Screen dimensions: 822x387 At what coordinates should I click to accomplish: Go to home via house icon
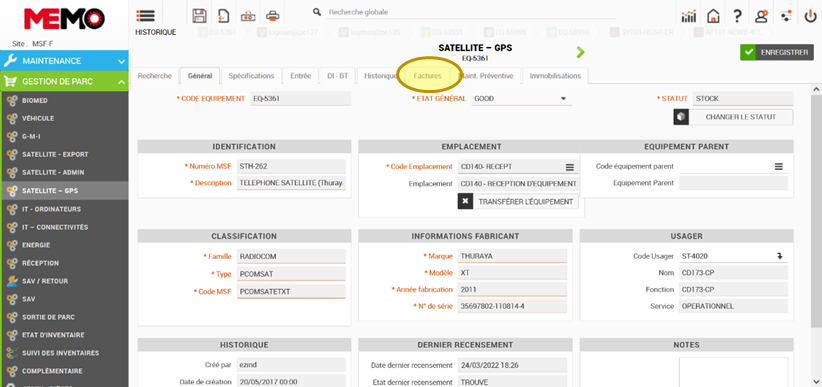click(713, 16)
